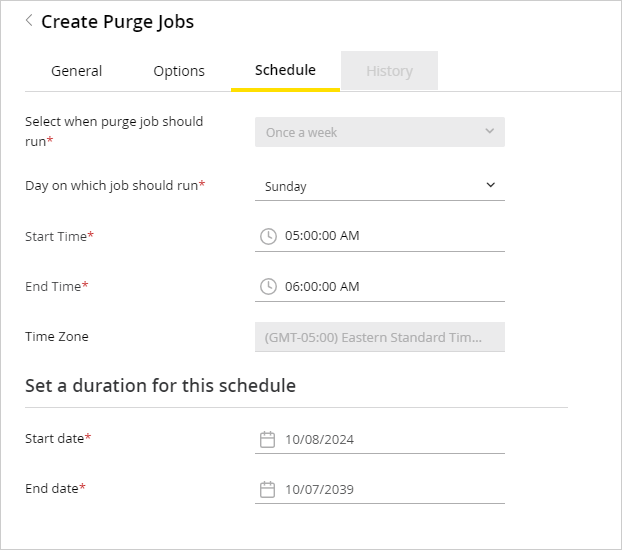622x550 pixels.
Task: Click the Start date label
Action: [x=58, y=438]
